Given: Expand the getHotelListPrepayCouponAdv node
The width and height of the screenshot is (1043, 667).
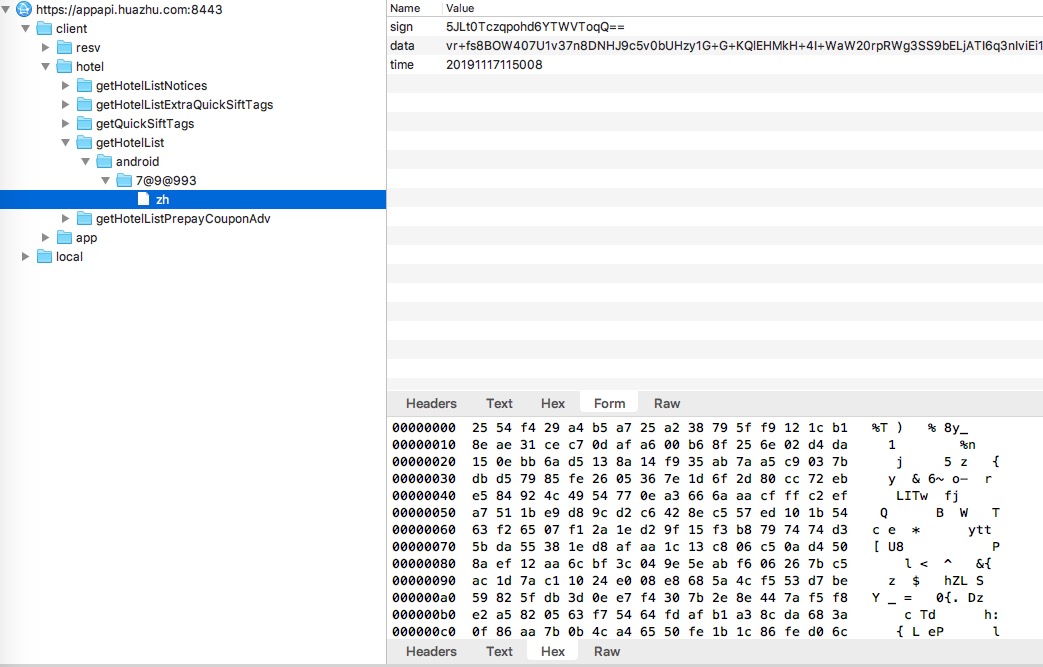Looking at the screenshot, I should [65, 218].
